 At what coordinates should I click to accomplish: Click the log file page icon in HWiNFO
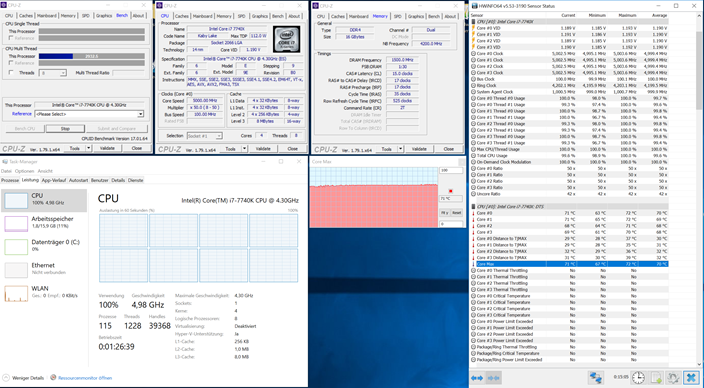click(656, 378)
